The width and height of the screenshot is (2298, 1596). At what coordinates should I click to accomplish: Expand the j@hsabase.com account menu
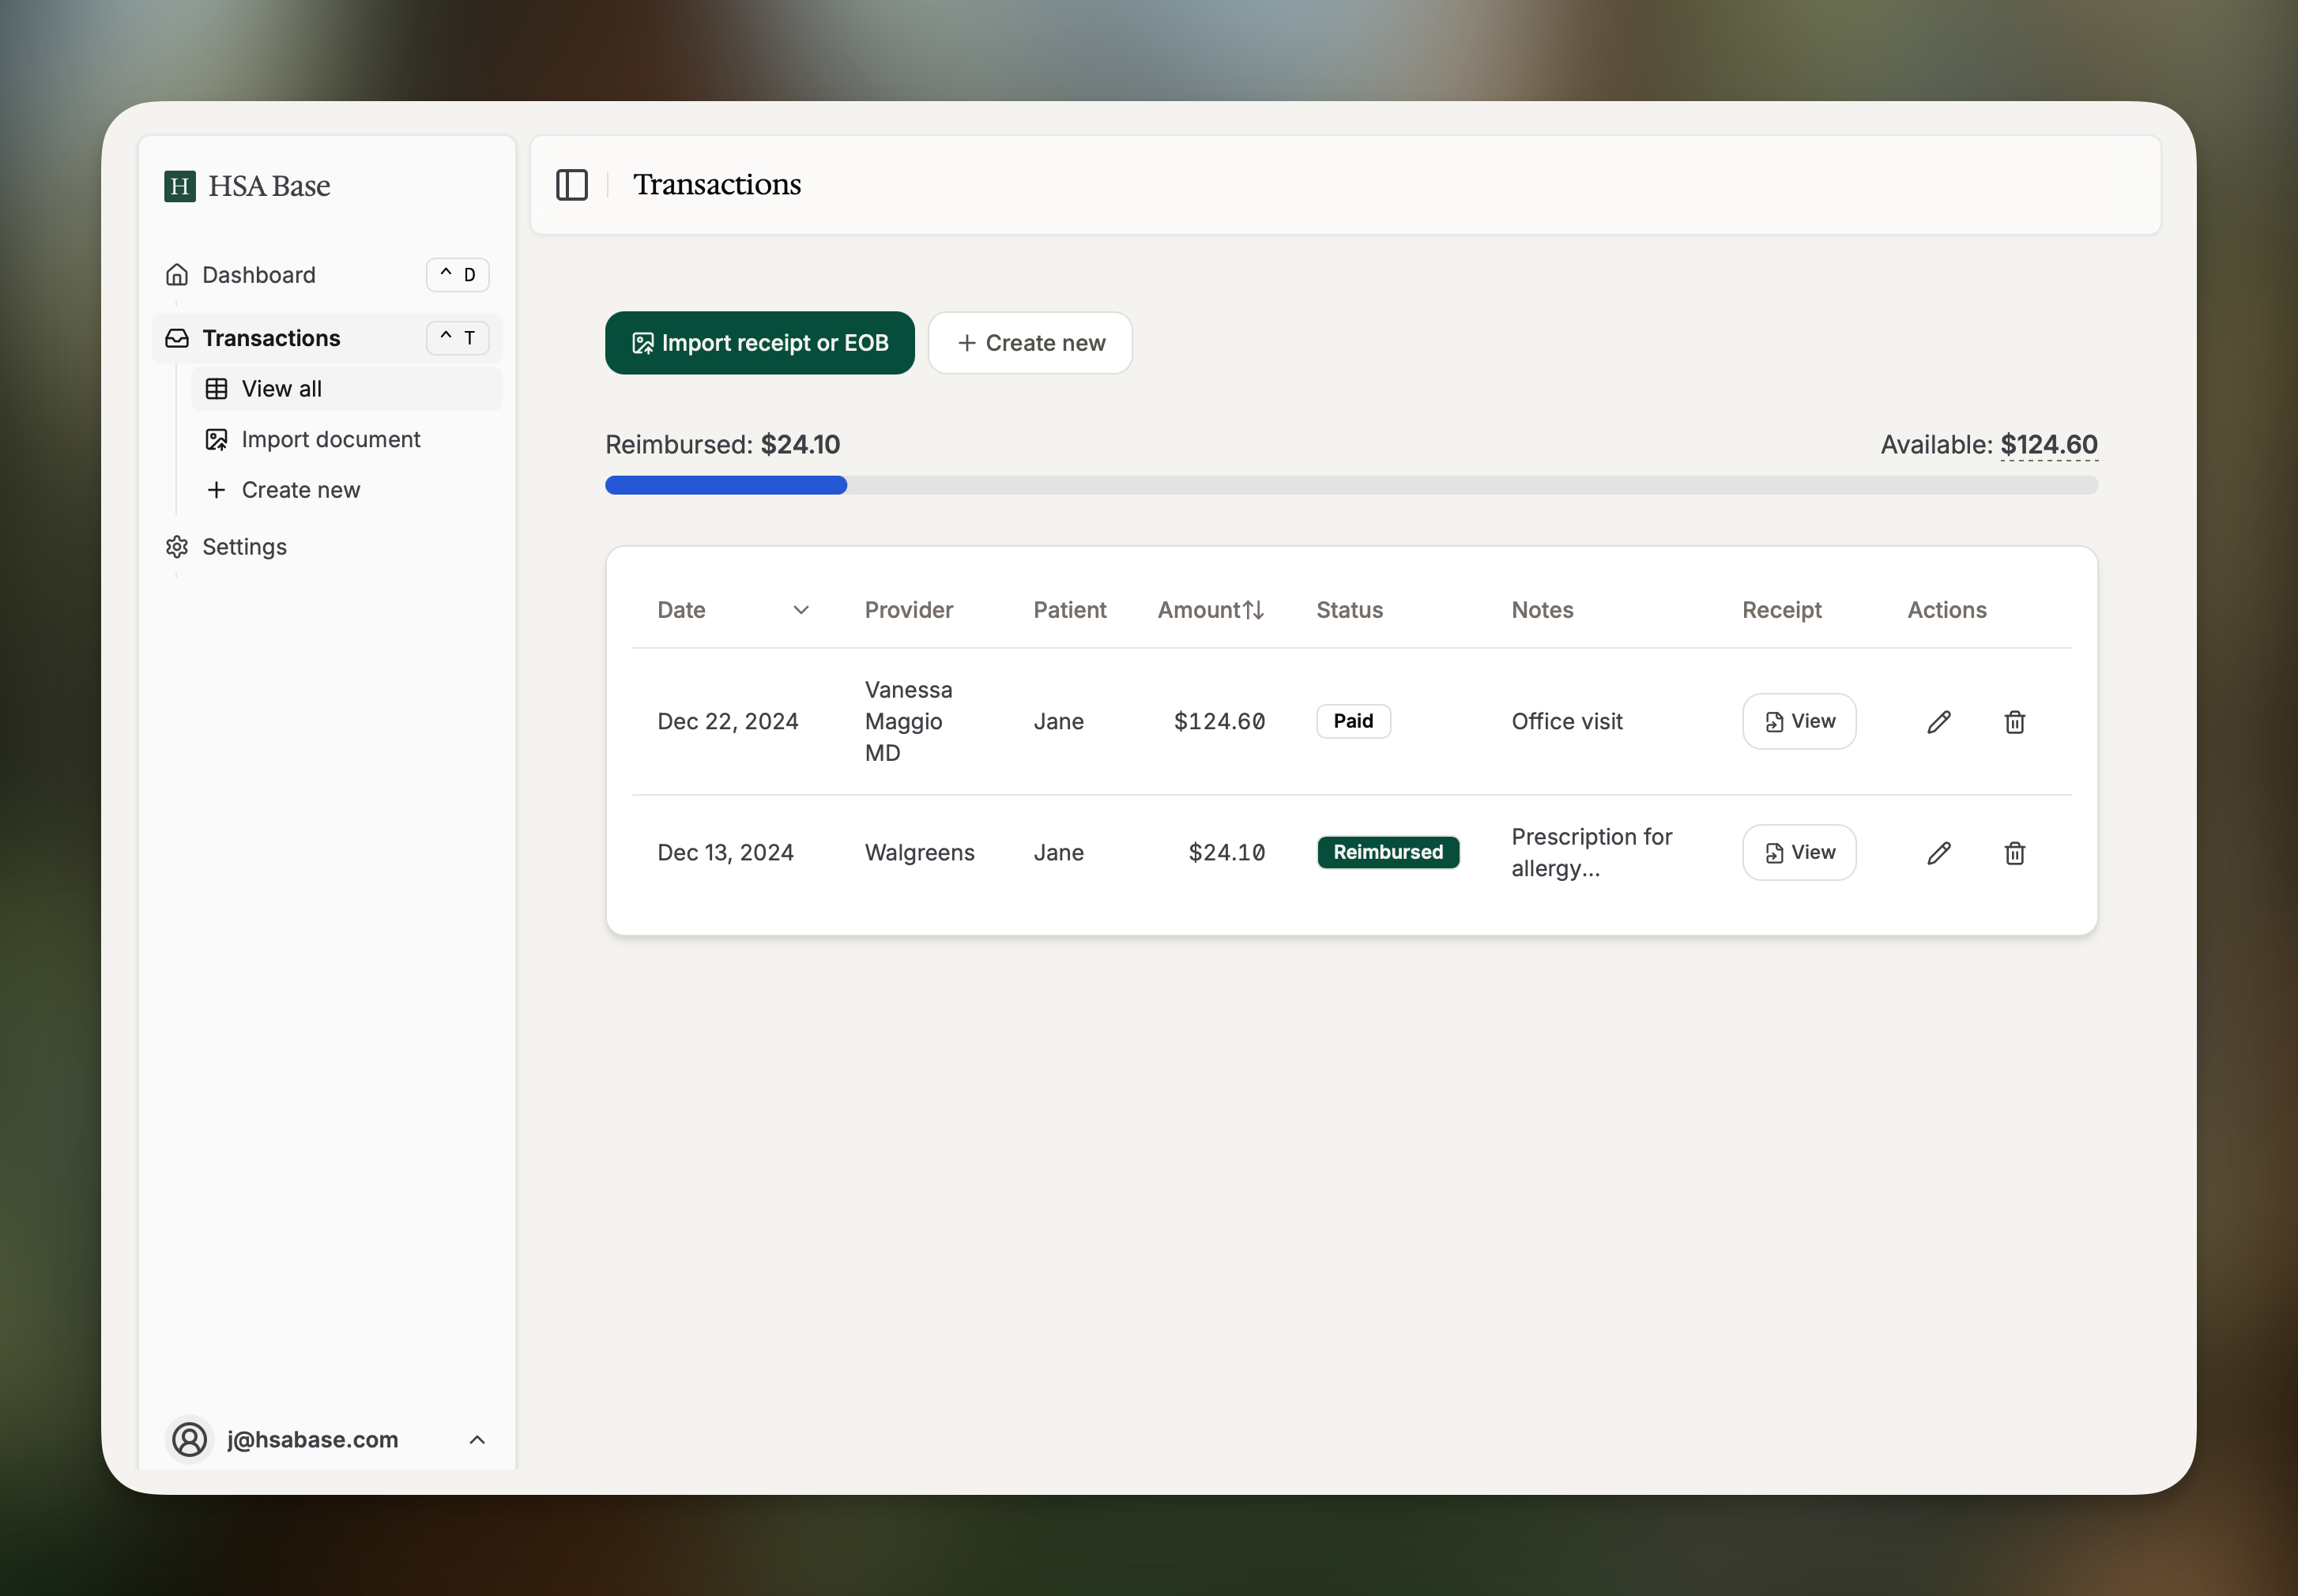(x=477, y=1439)
